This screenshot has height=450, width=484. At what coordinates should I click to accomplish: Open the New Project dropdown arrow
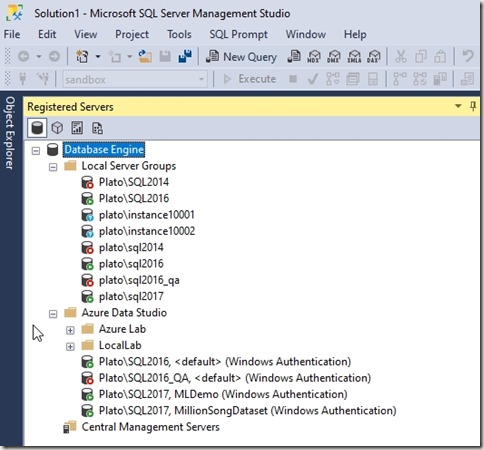tap(98, 57)
